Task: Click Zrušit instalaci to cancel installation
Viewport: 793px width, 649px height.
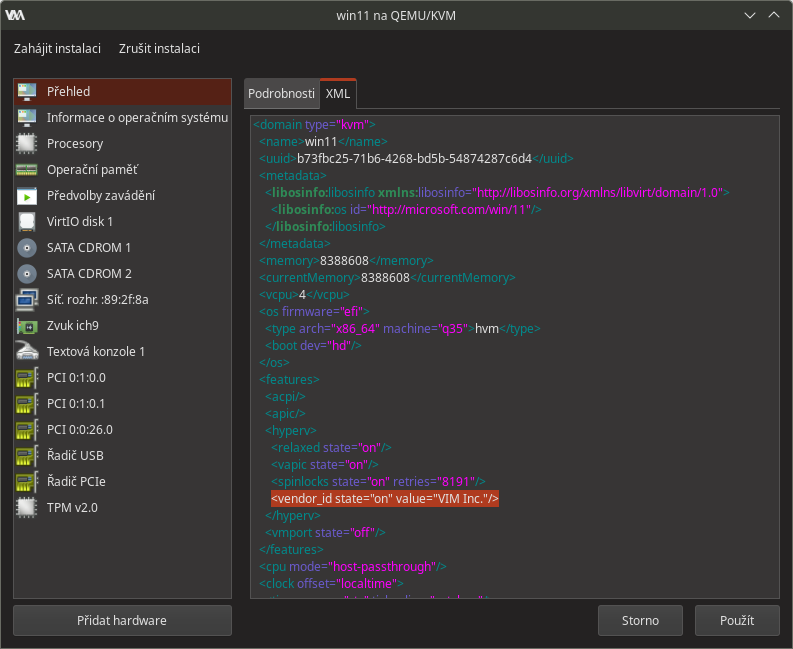Action: pos(159,49)
